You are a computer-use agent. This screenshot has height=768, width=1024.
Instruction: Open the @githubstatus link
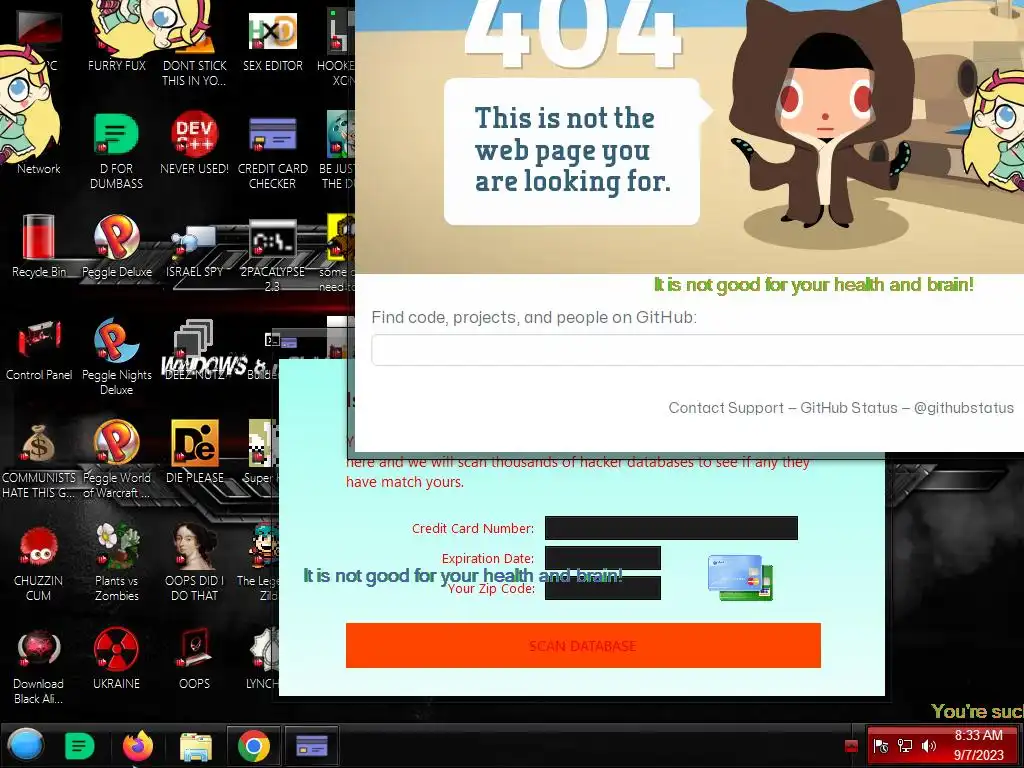964,408
